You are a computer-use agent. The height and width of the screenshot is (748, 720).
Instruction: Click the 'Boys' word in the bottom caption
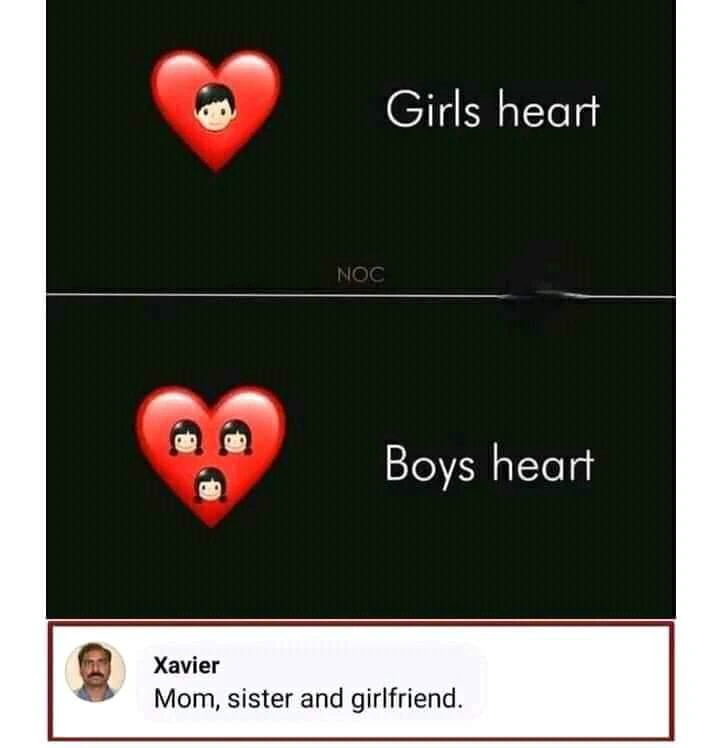[x=429, y=464]
